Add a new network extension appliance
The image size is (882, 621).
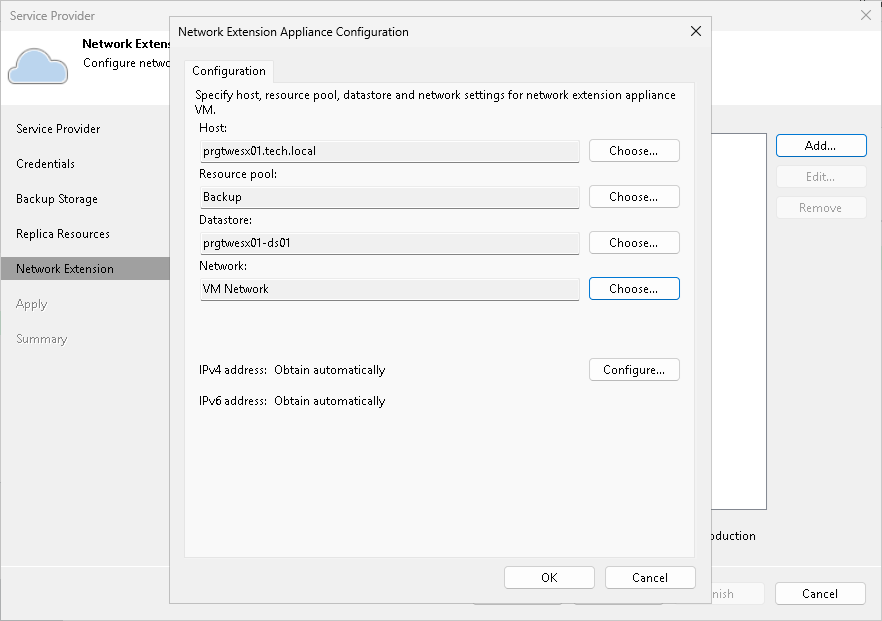coord(820,145)
